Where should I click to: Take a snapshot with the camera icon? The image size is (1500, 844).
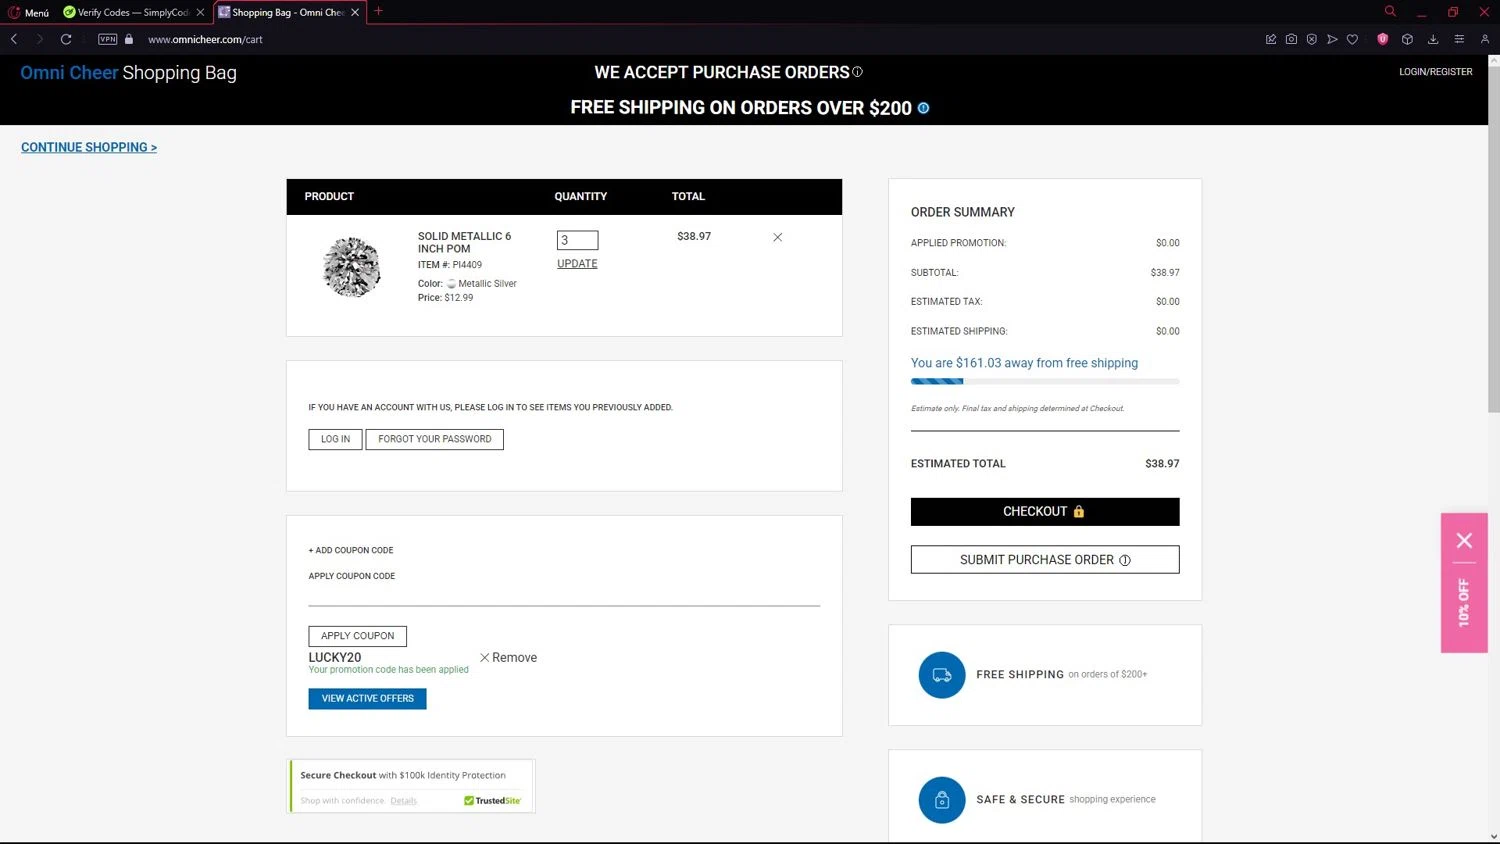click(1291, 39)
